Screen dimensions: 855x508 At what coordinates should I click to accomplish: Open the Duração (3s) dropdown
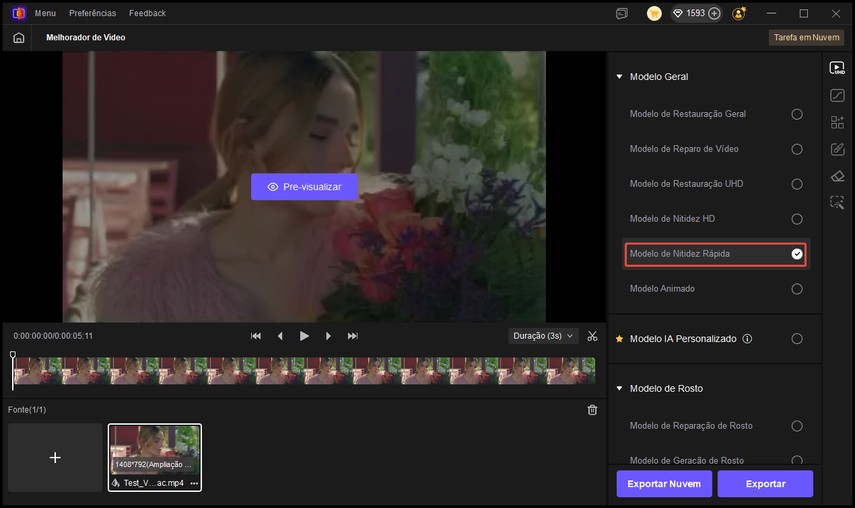click(x=543, y=336)
